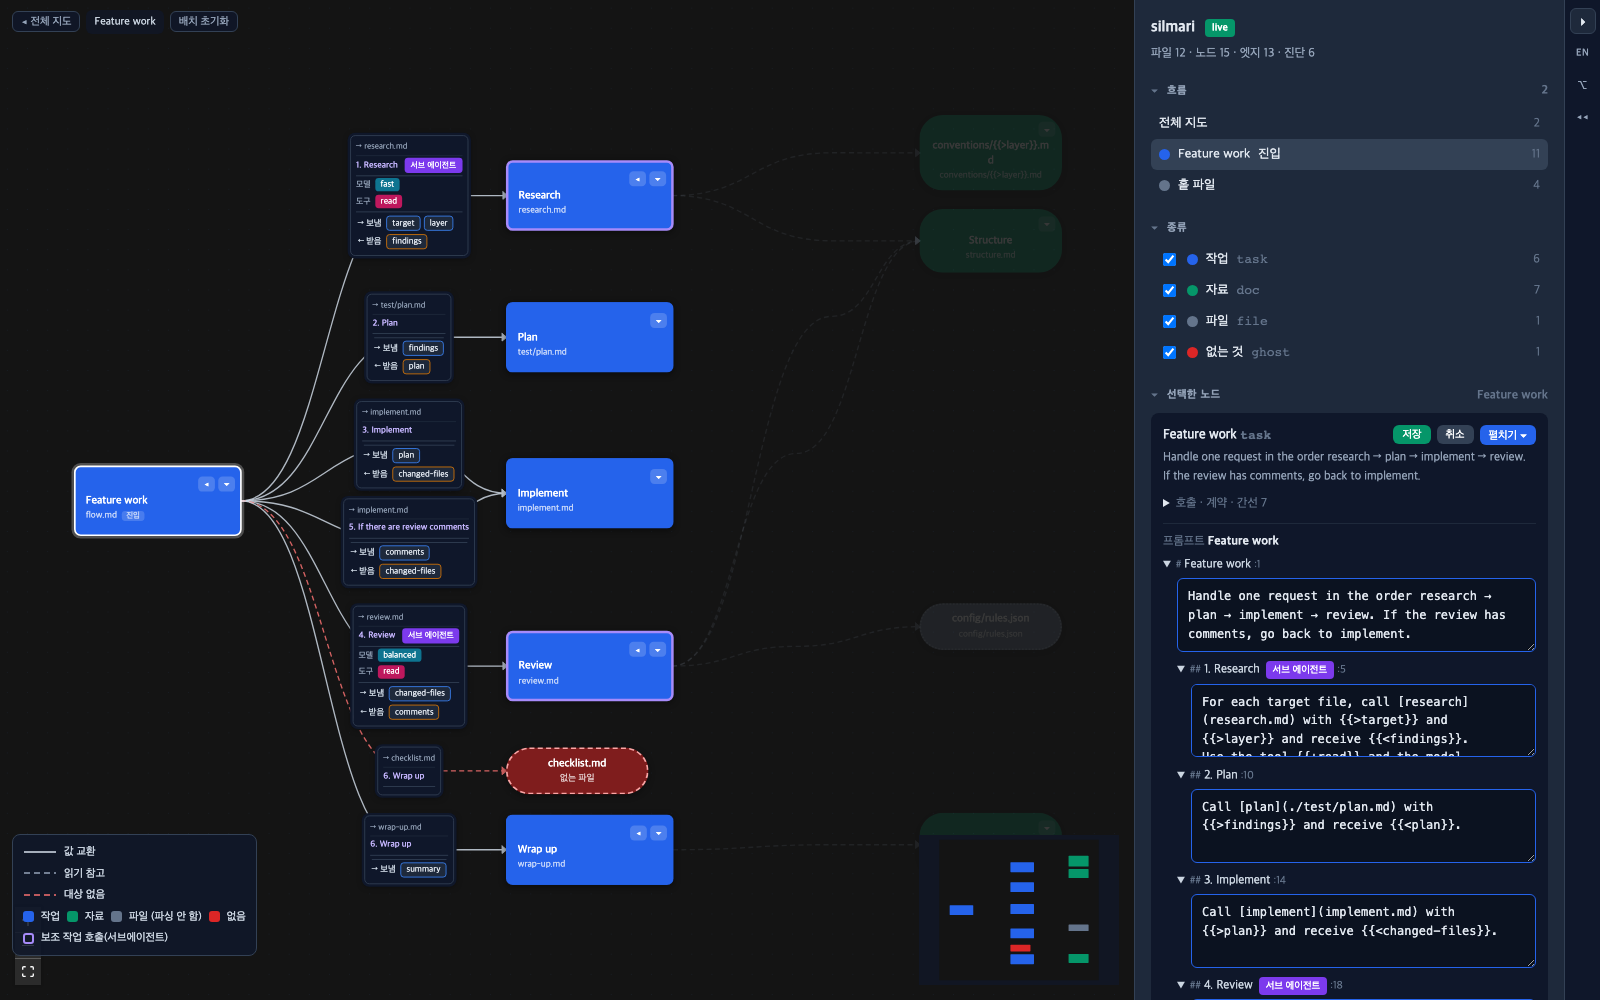1600x1000 pixels.
Task: Click the Feature work breadcrumb item
Action: click(x=125, y=21)
